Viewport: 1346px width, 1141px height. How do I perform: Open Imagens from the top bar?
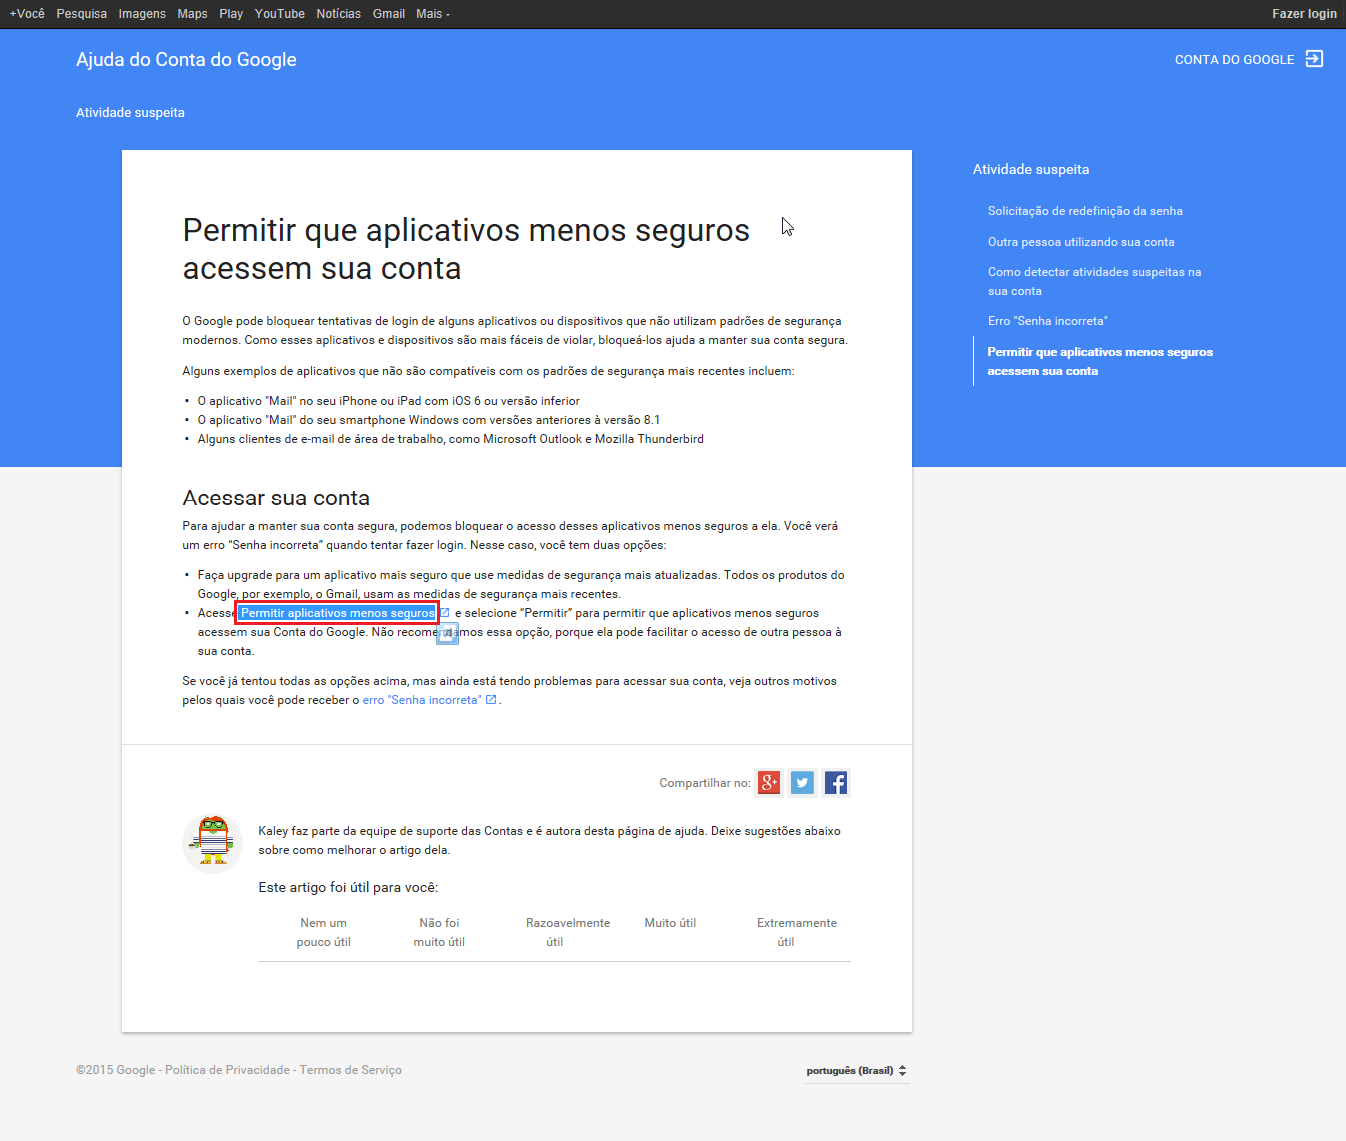(142, 14)
